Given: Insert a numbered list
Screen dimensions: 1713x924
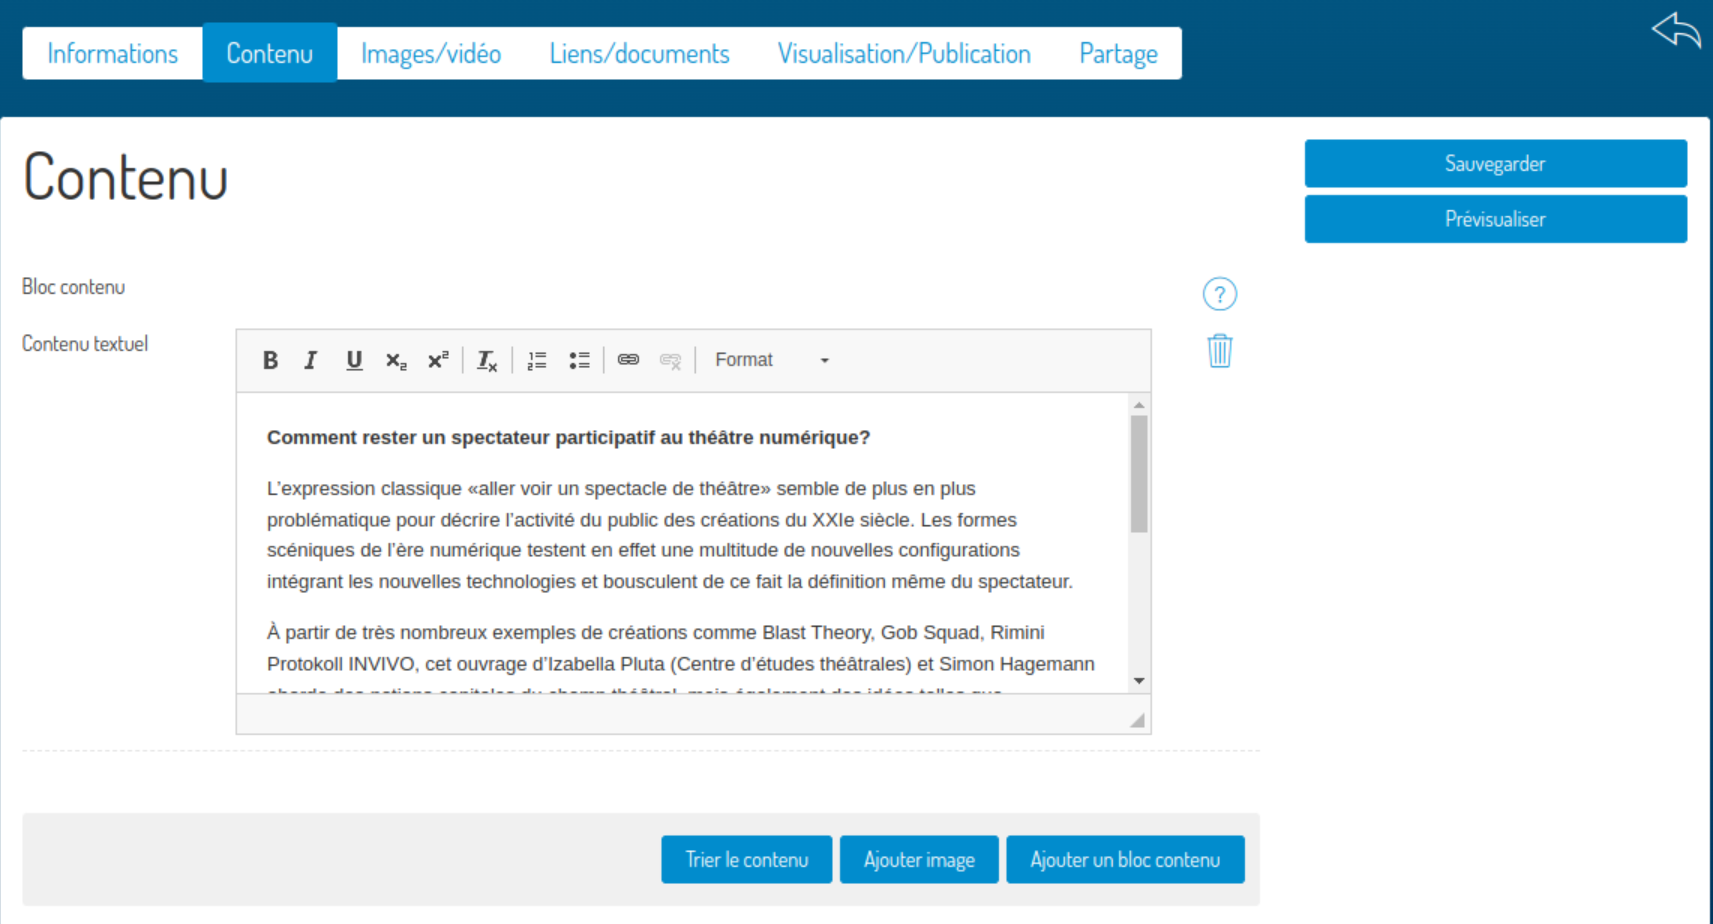Looking at the screenshot, I should 537,360.
